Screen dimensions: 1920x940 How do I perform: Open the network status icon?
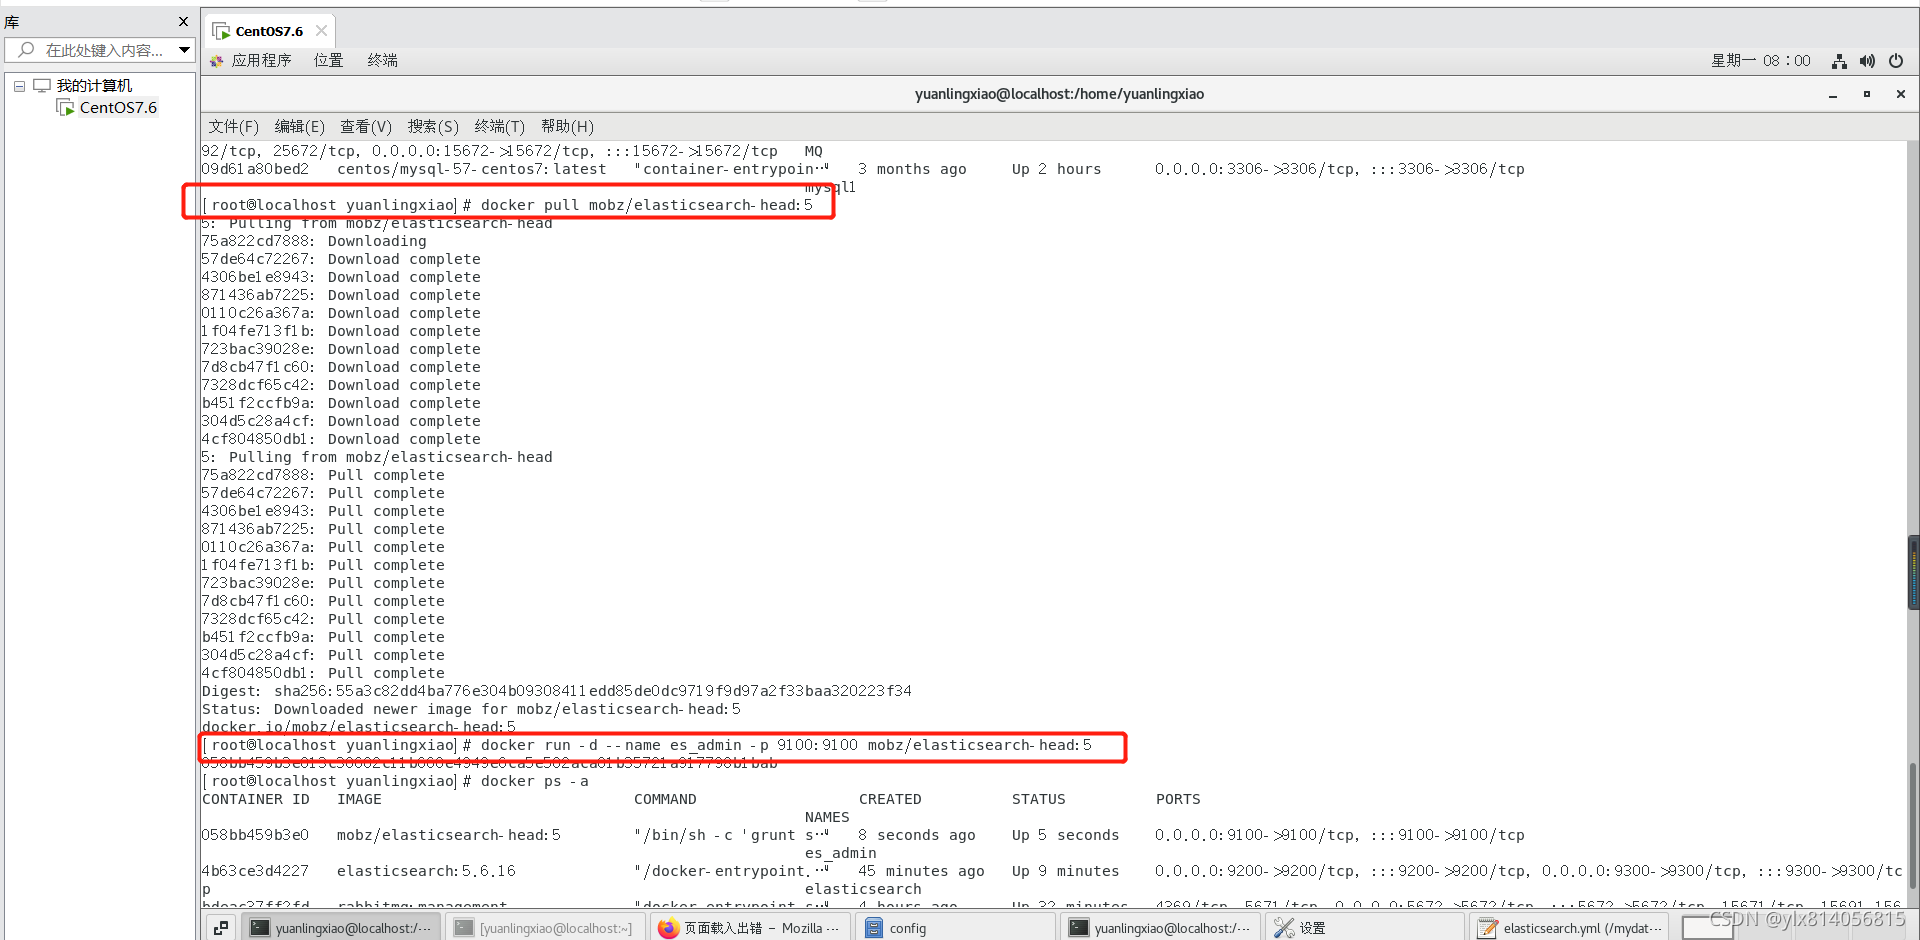pos(1839,61)
